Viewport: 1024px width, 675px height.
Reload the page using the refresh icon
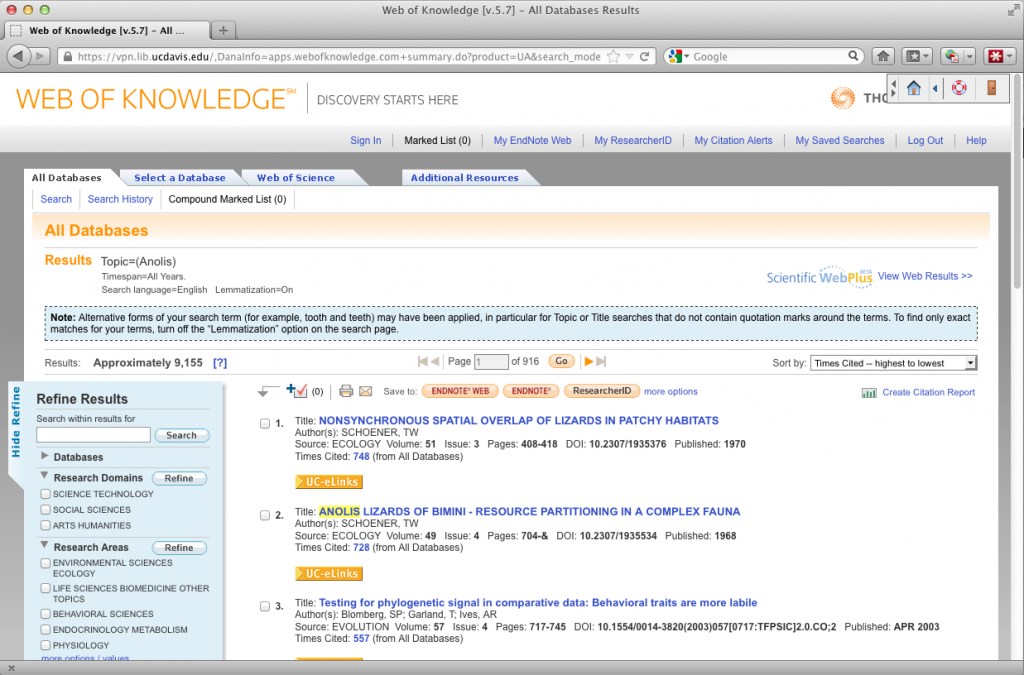click(x=645, y=57)
